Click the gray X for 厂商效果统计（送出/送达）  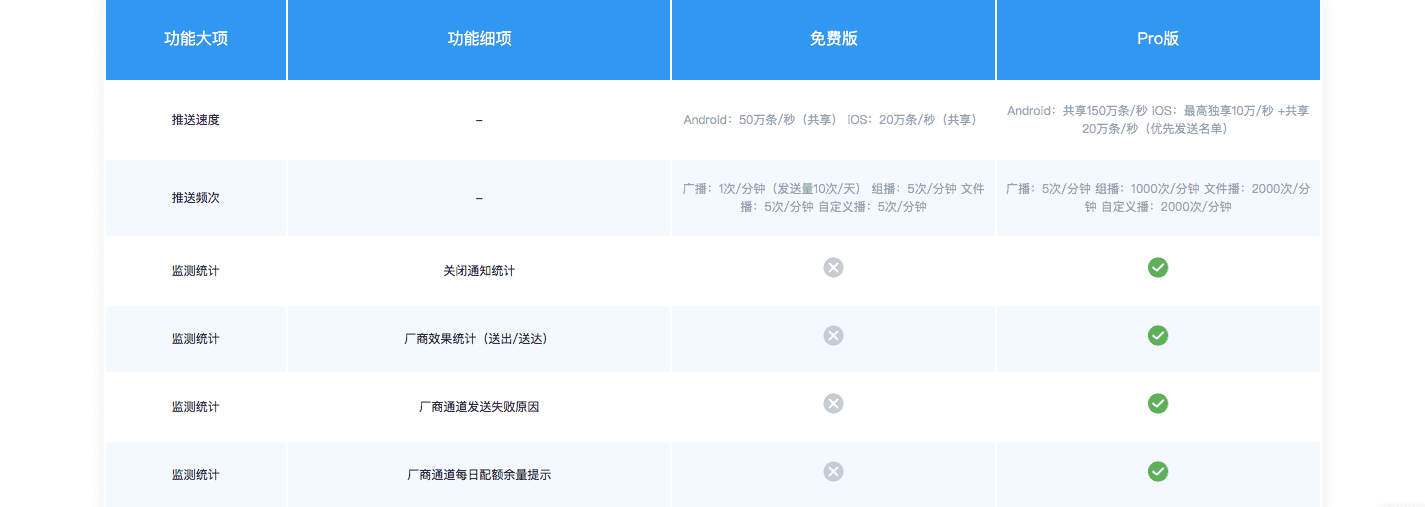[833, 335]
